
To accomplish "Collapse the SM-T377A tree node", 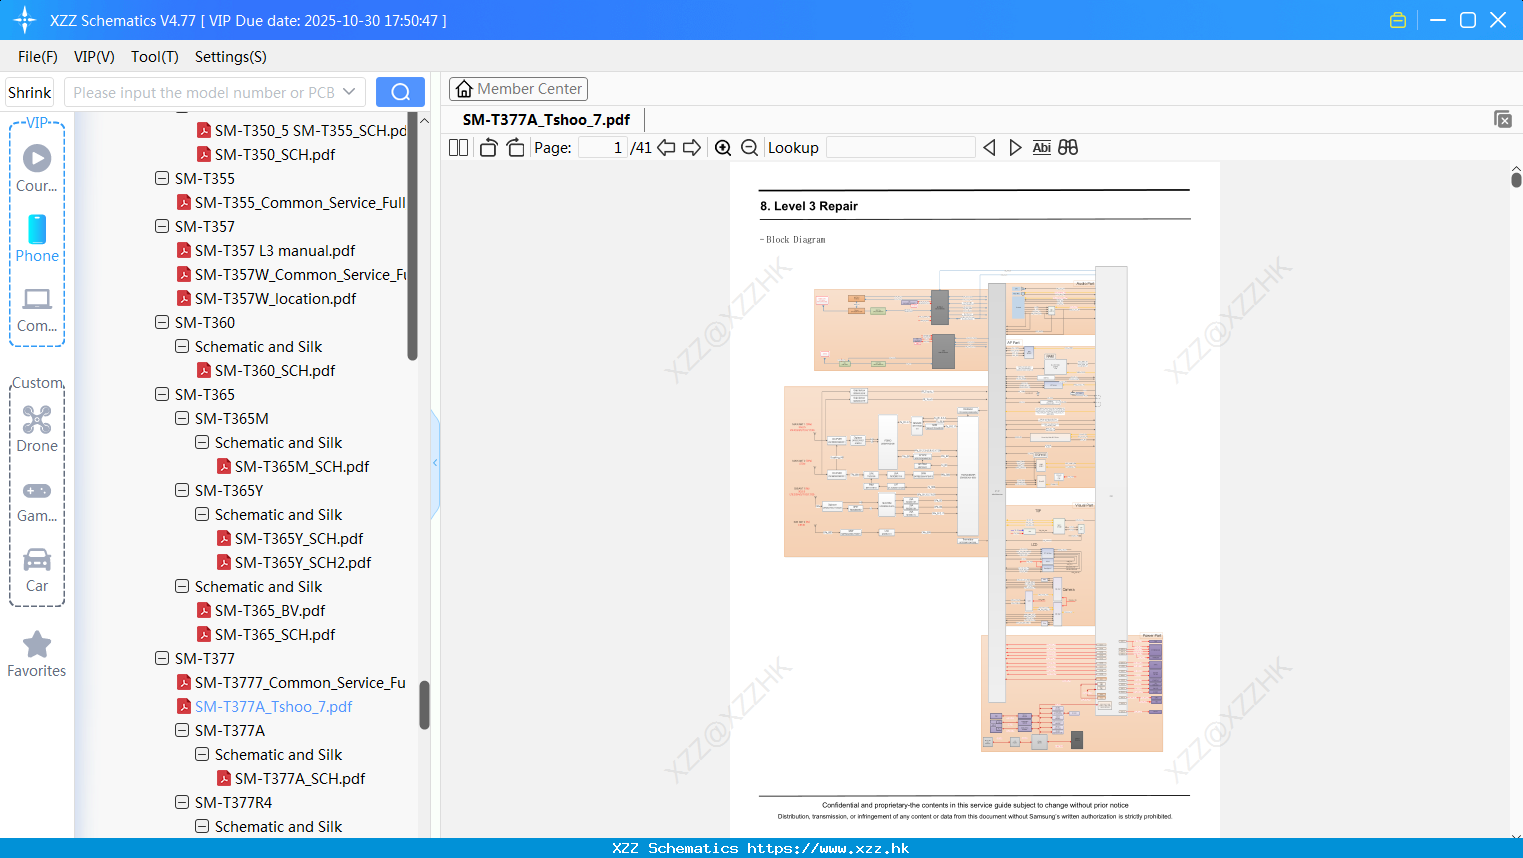I will (182, 731).
